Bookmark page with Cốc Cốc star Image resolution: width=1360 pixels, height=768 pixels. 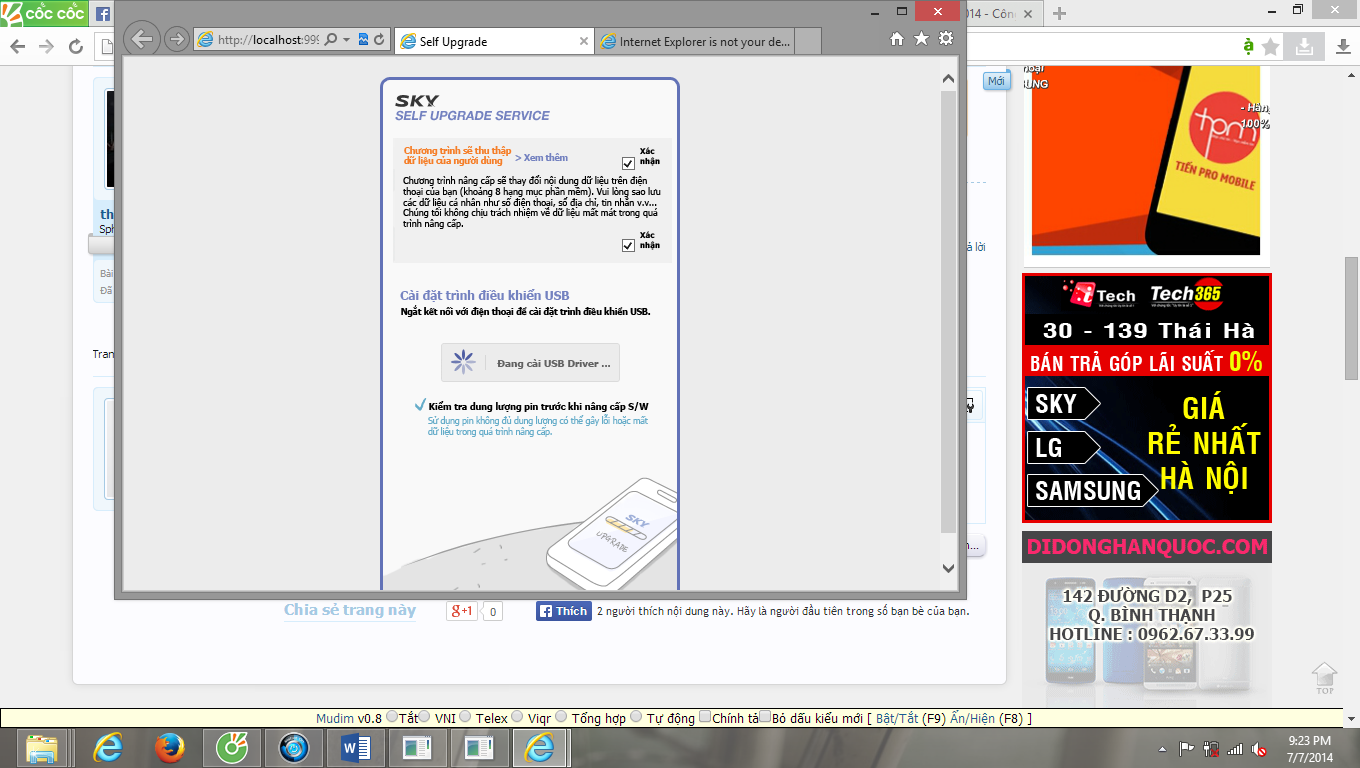tap(1271, 46)
